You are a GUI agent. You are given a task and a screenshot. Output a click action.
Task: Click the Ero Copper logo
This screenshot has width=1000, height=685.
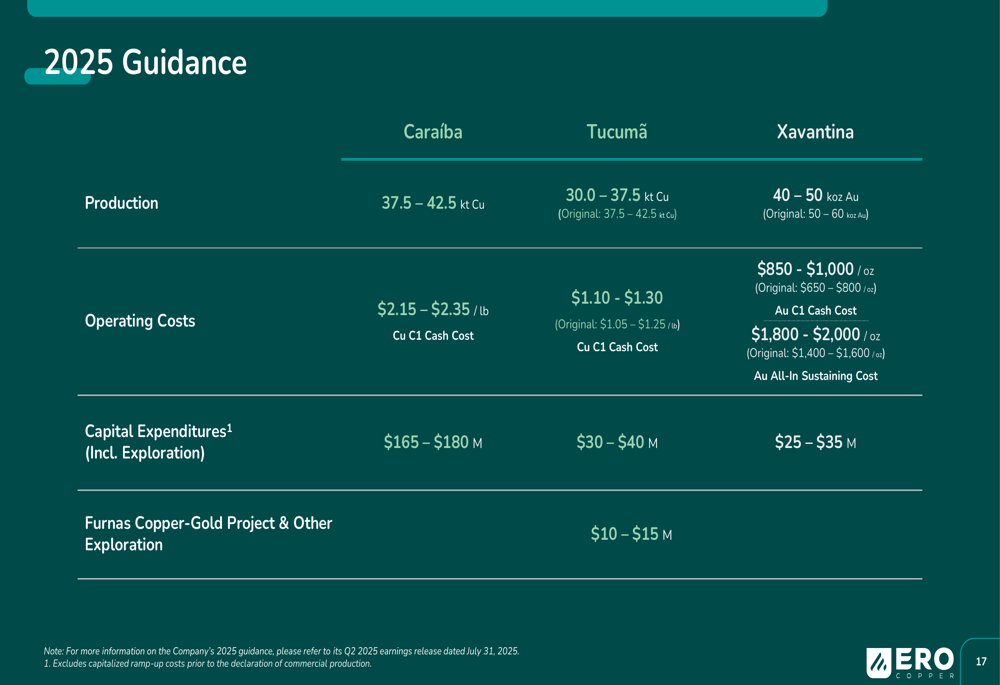tap(910, 663)
